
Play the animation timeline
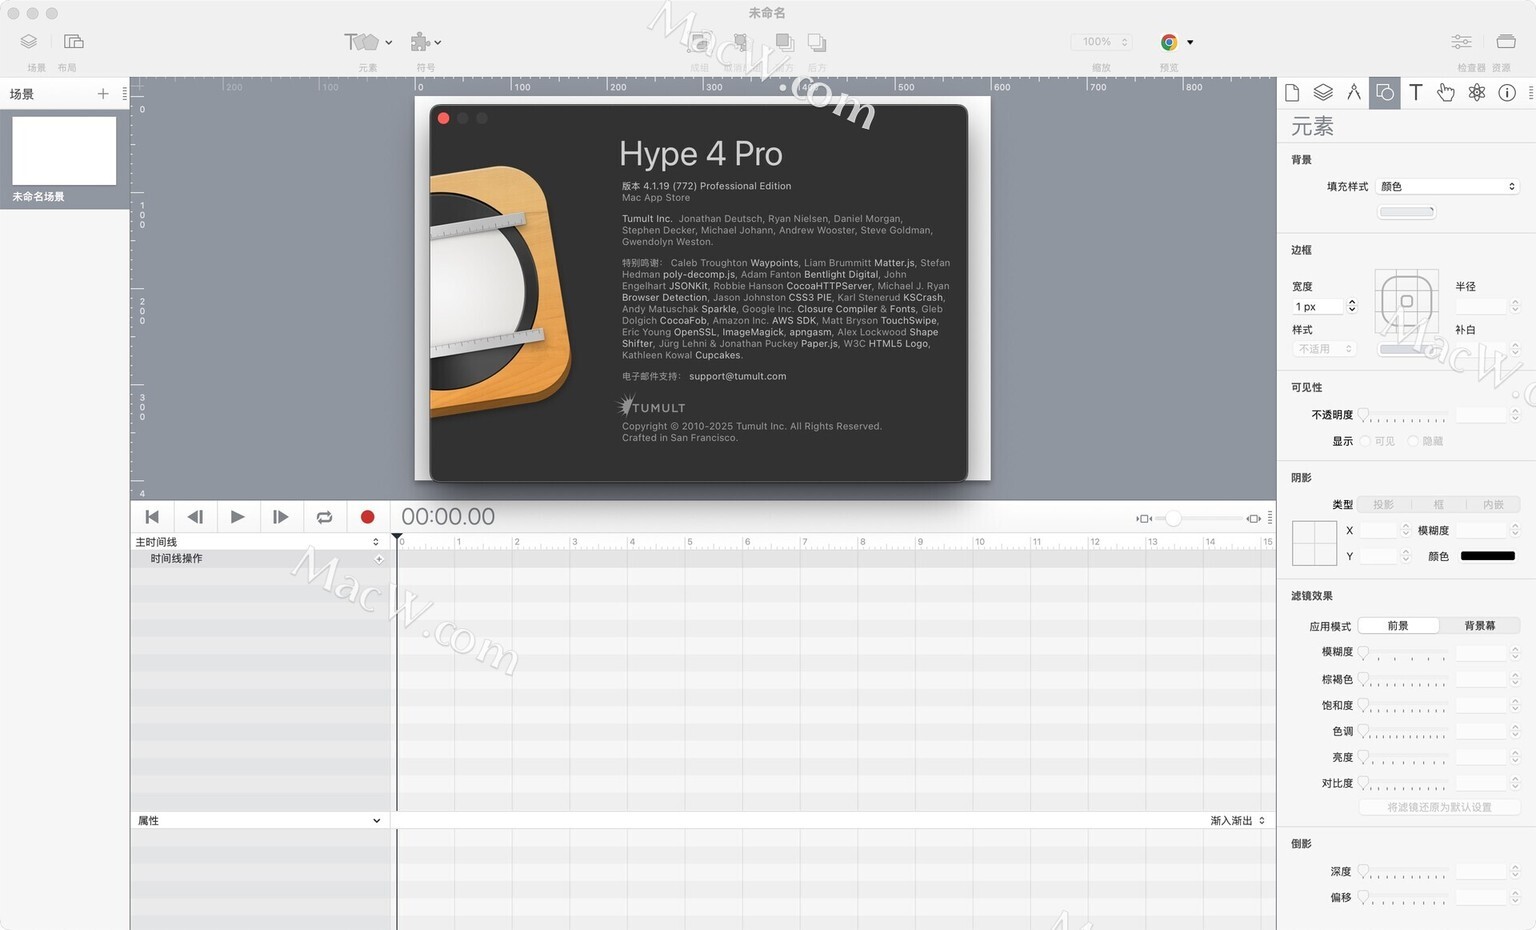click(x=238, y=517)
